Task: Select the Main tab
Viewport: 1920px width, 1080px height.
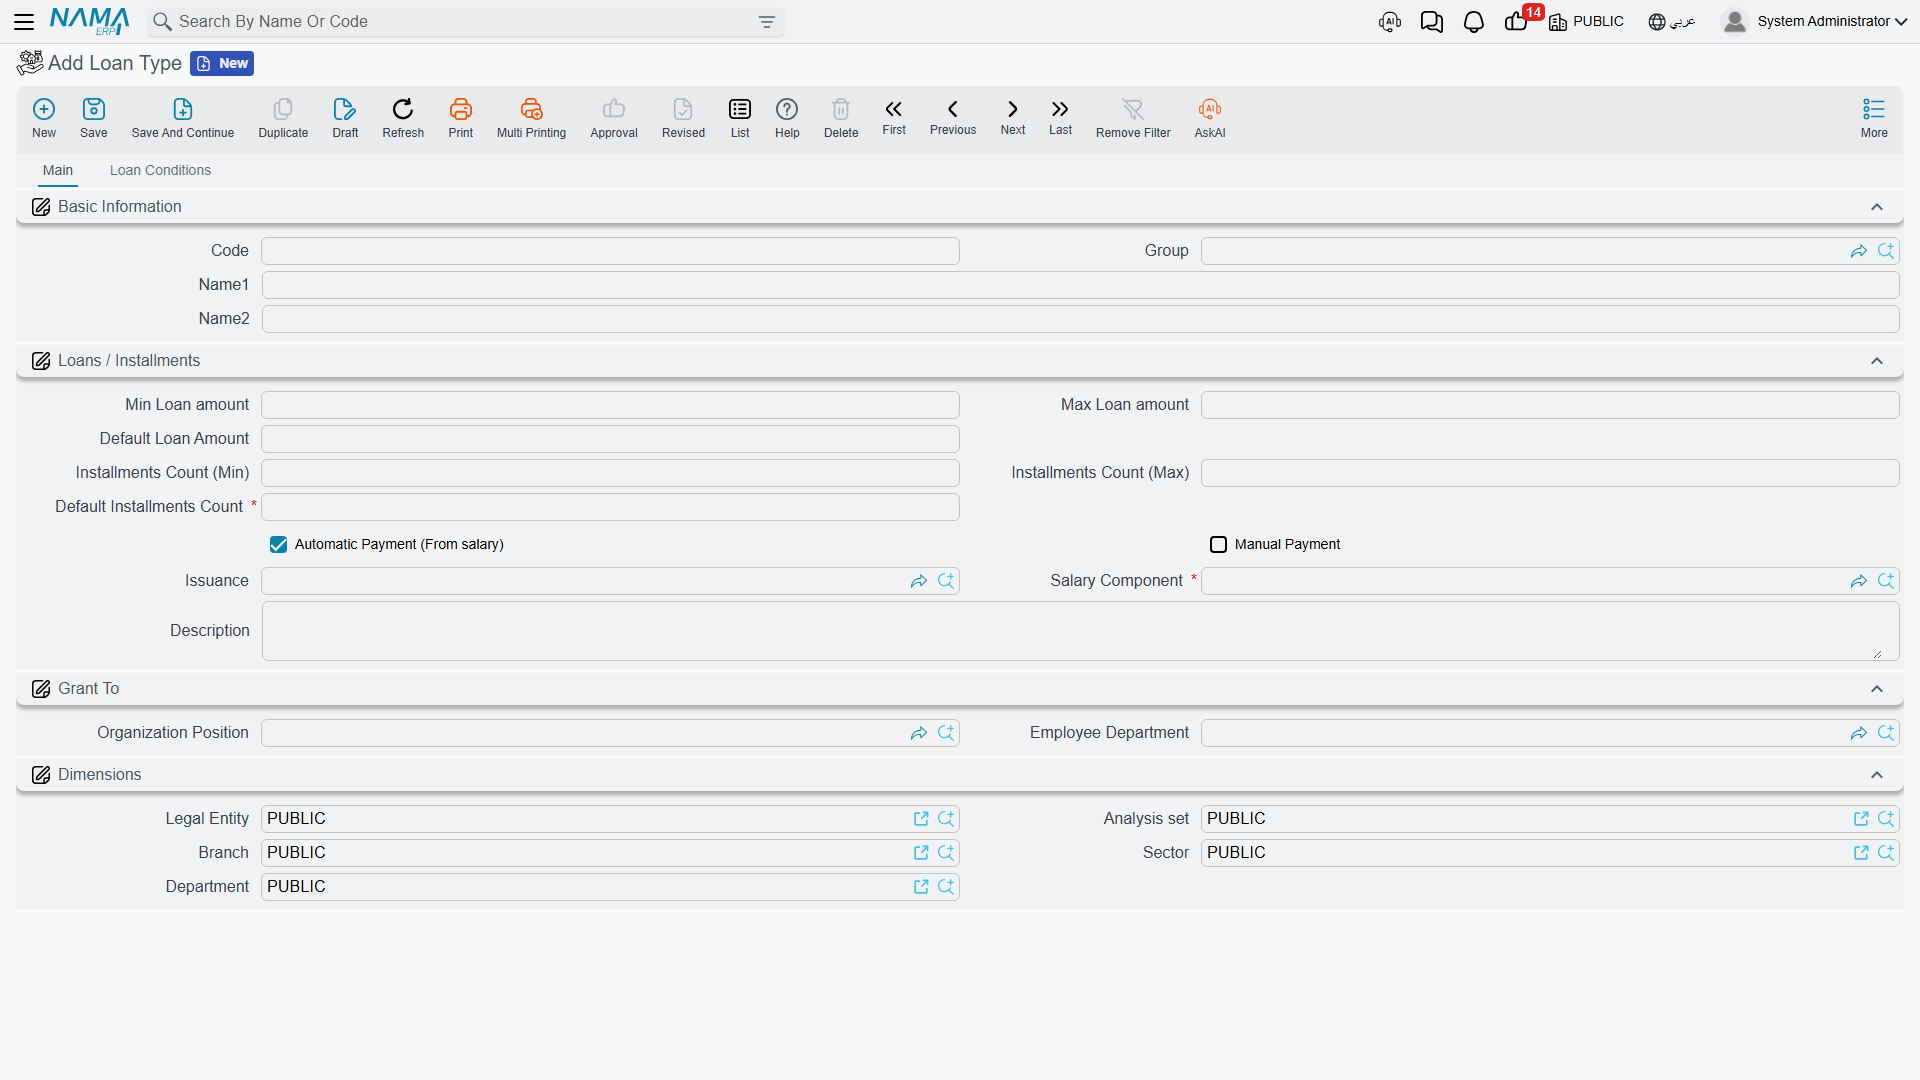Action: point(58,171)
